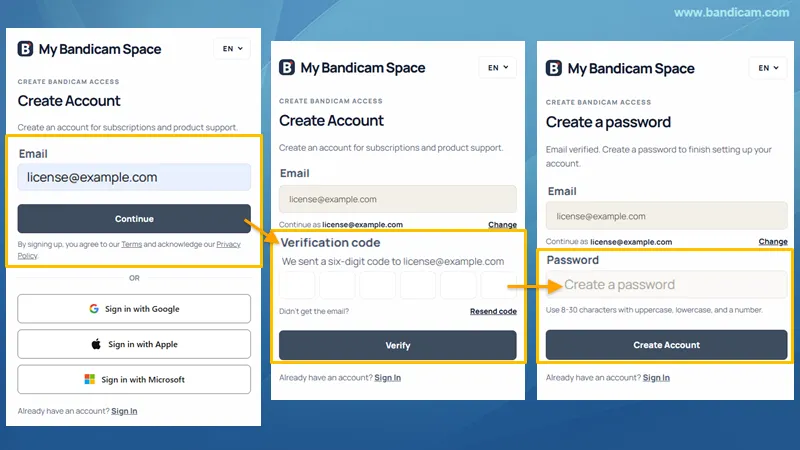The image size is (800, 450).
Task: Click Change link in middle panel
Action: (x=503, y=225)
